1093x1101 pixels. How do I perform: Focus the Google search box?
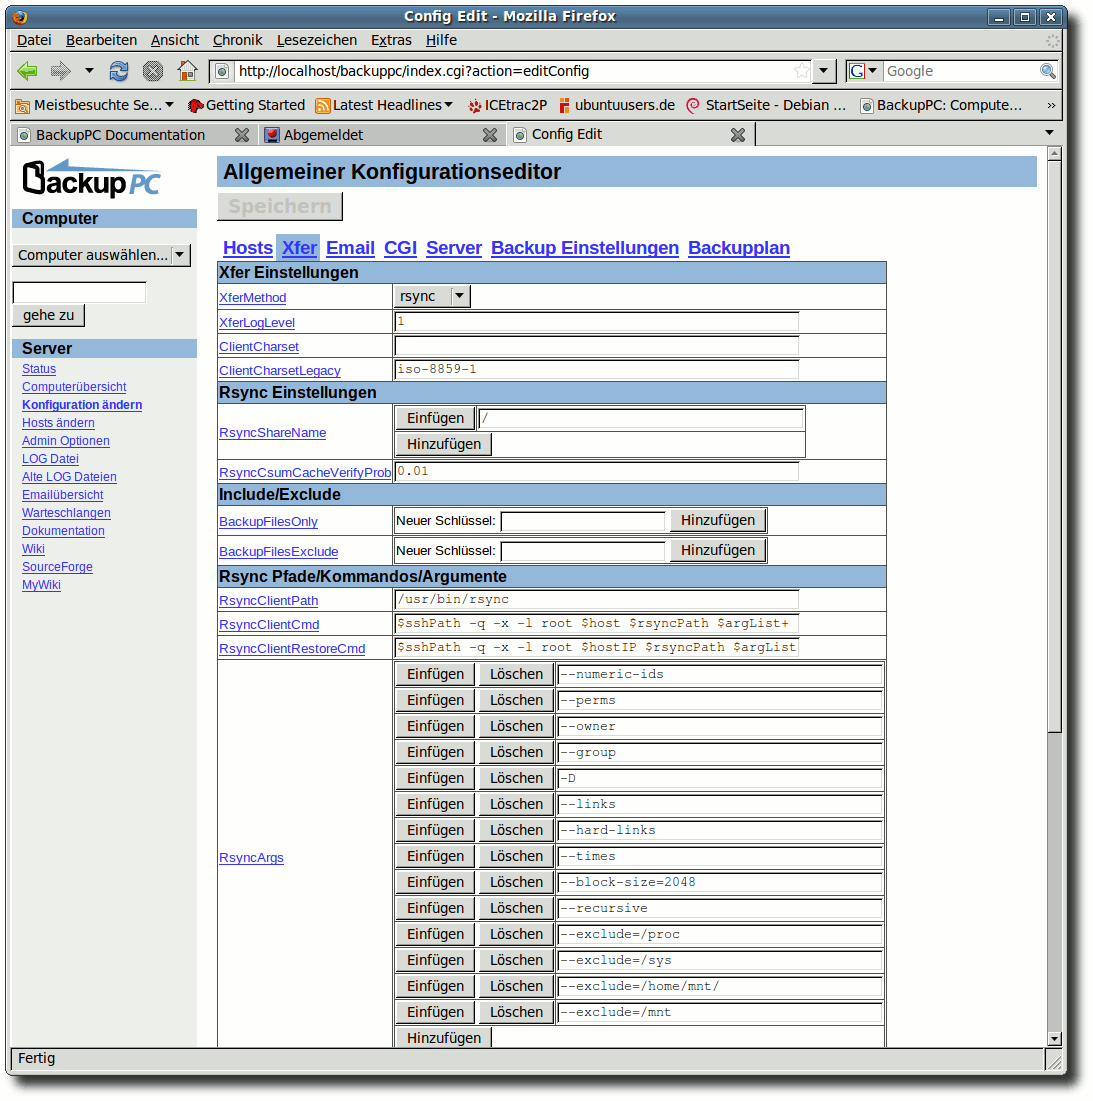[x=960, y=71]
